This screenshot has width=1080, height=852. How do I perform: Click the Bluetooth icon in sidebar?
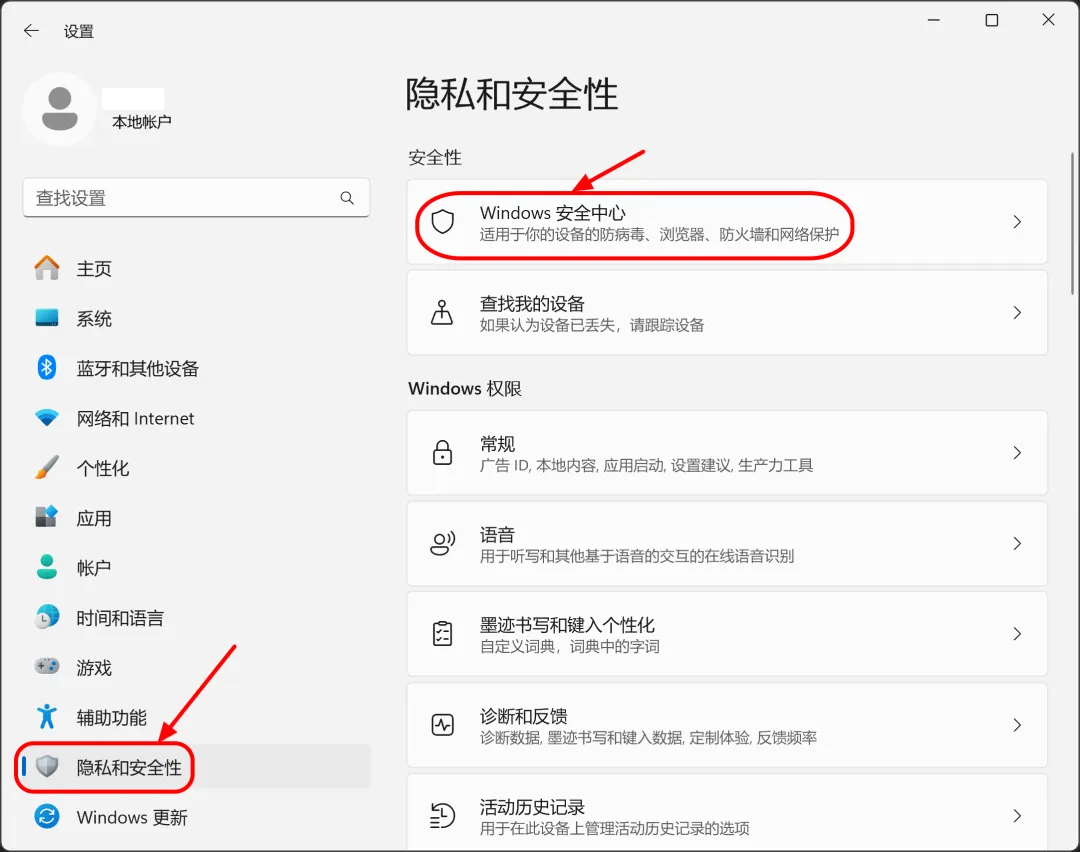pyautogui.click(x=47, y=368)
